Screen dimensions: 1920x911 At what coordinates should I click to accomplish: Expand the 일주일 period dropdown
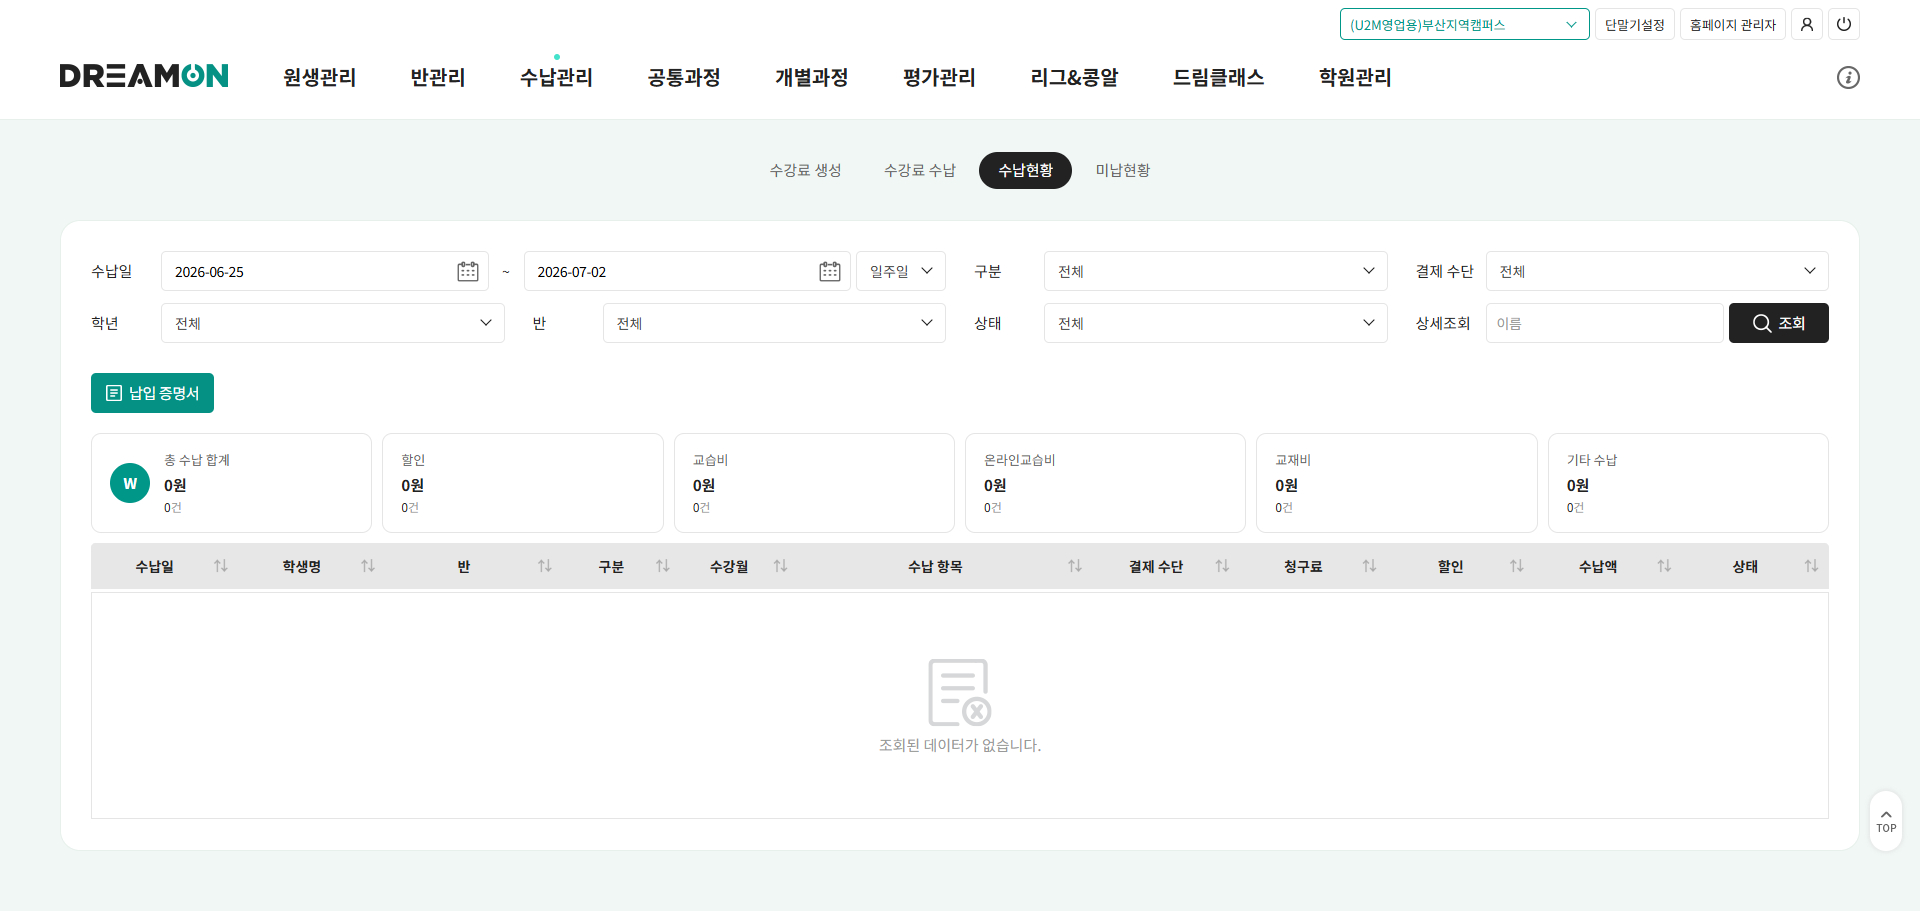900,271
